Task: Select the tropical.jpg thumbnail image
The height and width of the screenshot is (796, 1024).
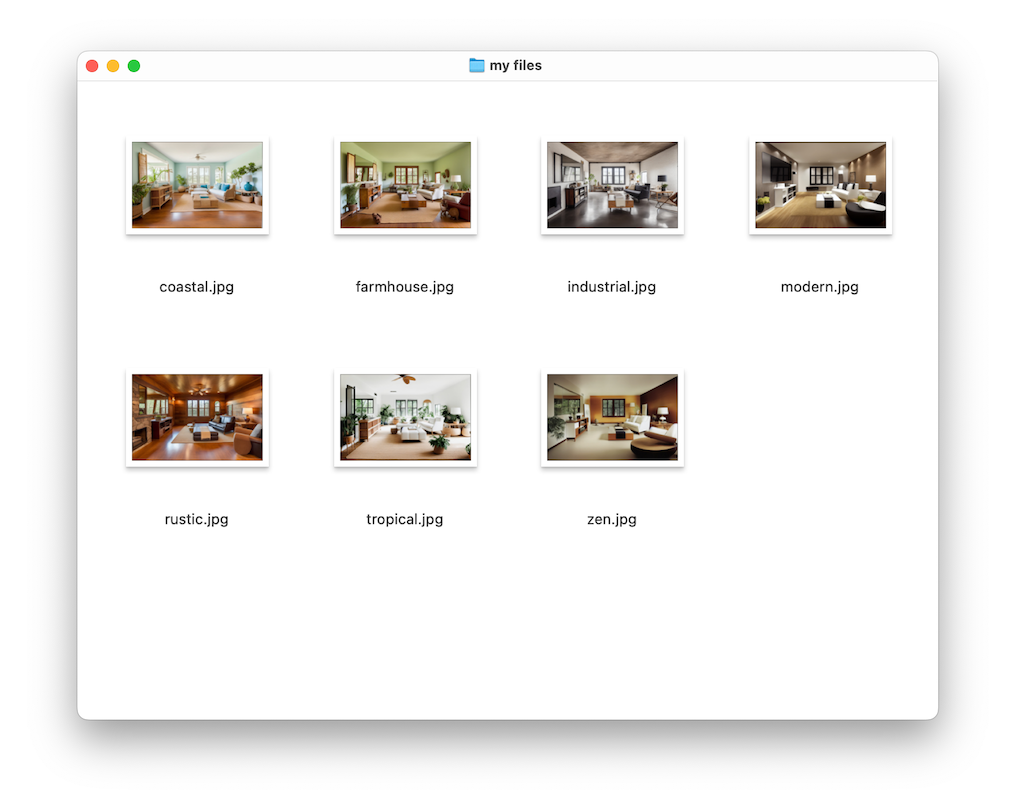Action: coord(405,417)
